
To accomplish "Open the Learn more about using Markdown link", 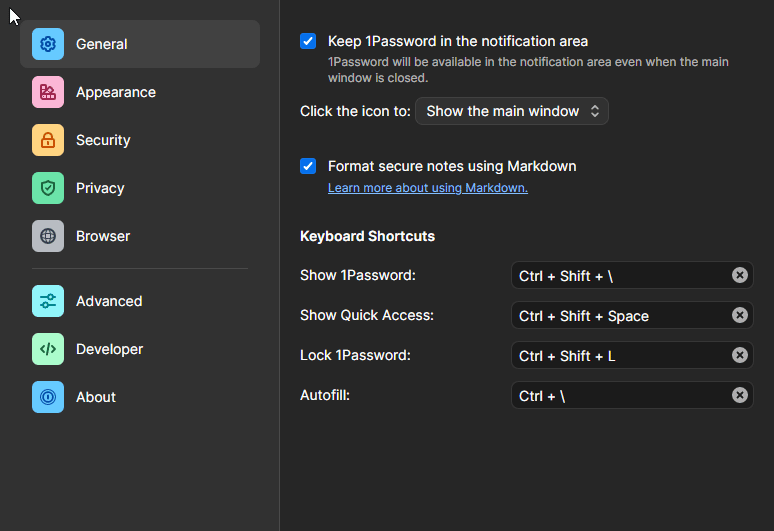I will (428, 188).
